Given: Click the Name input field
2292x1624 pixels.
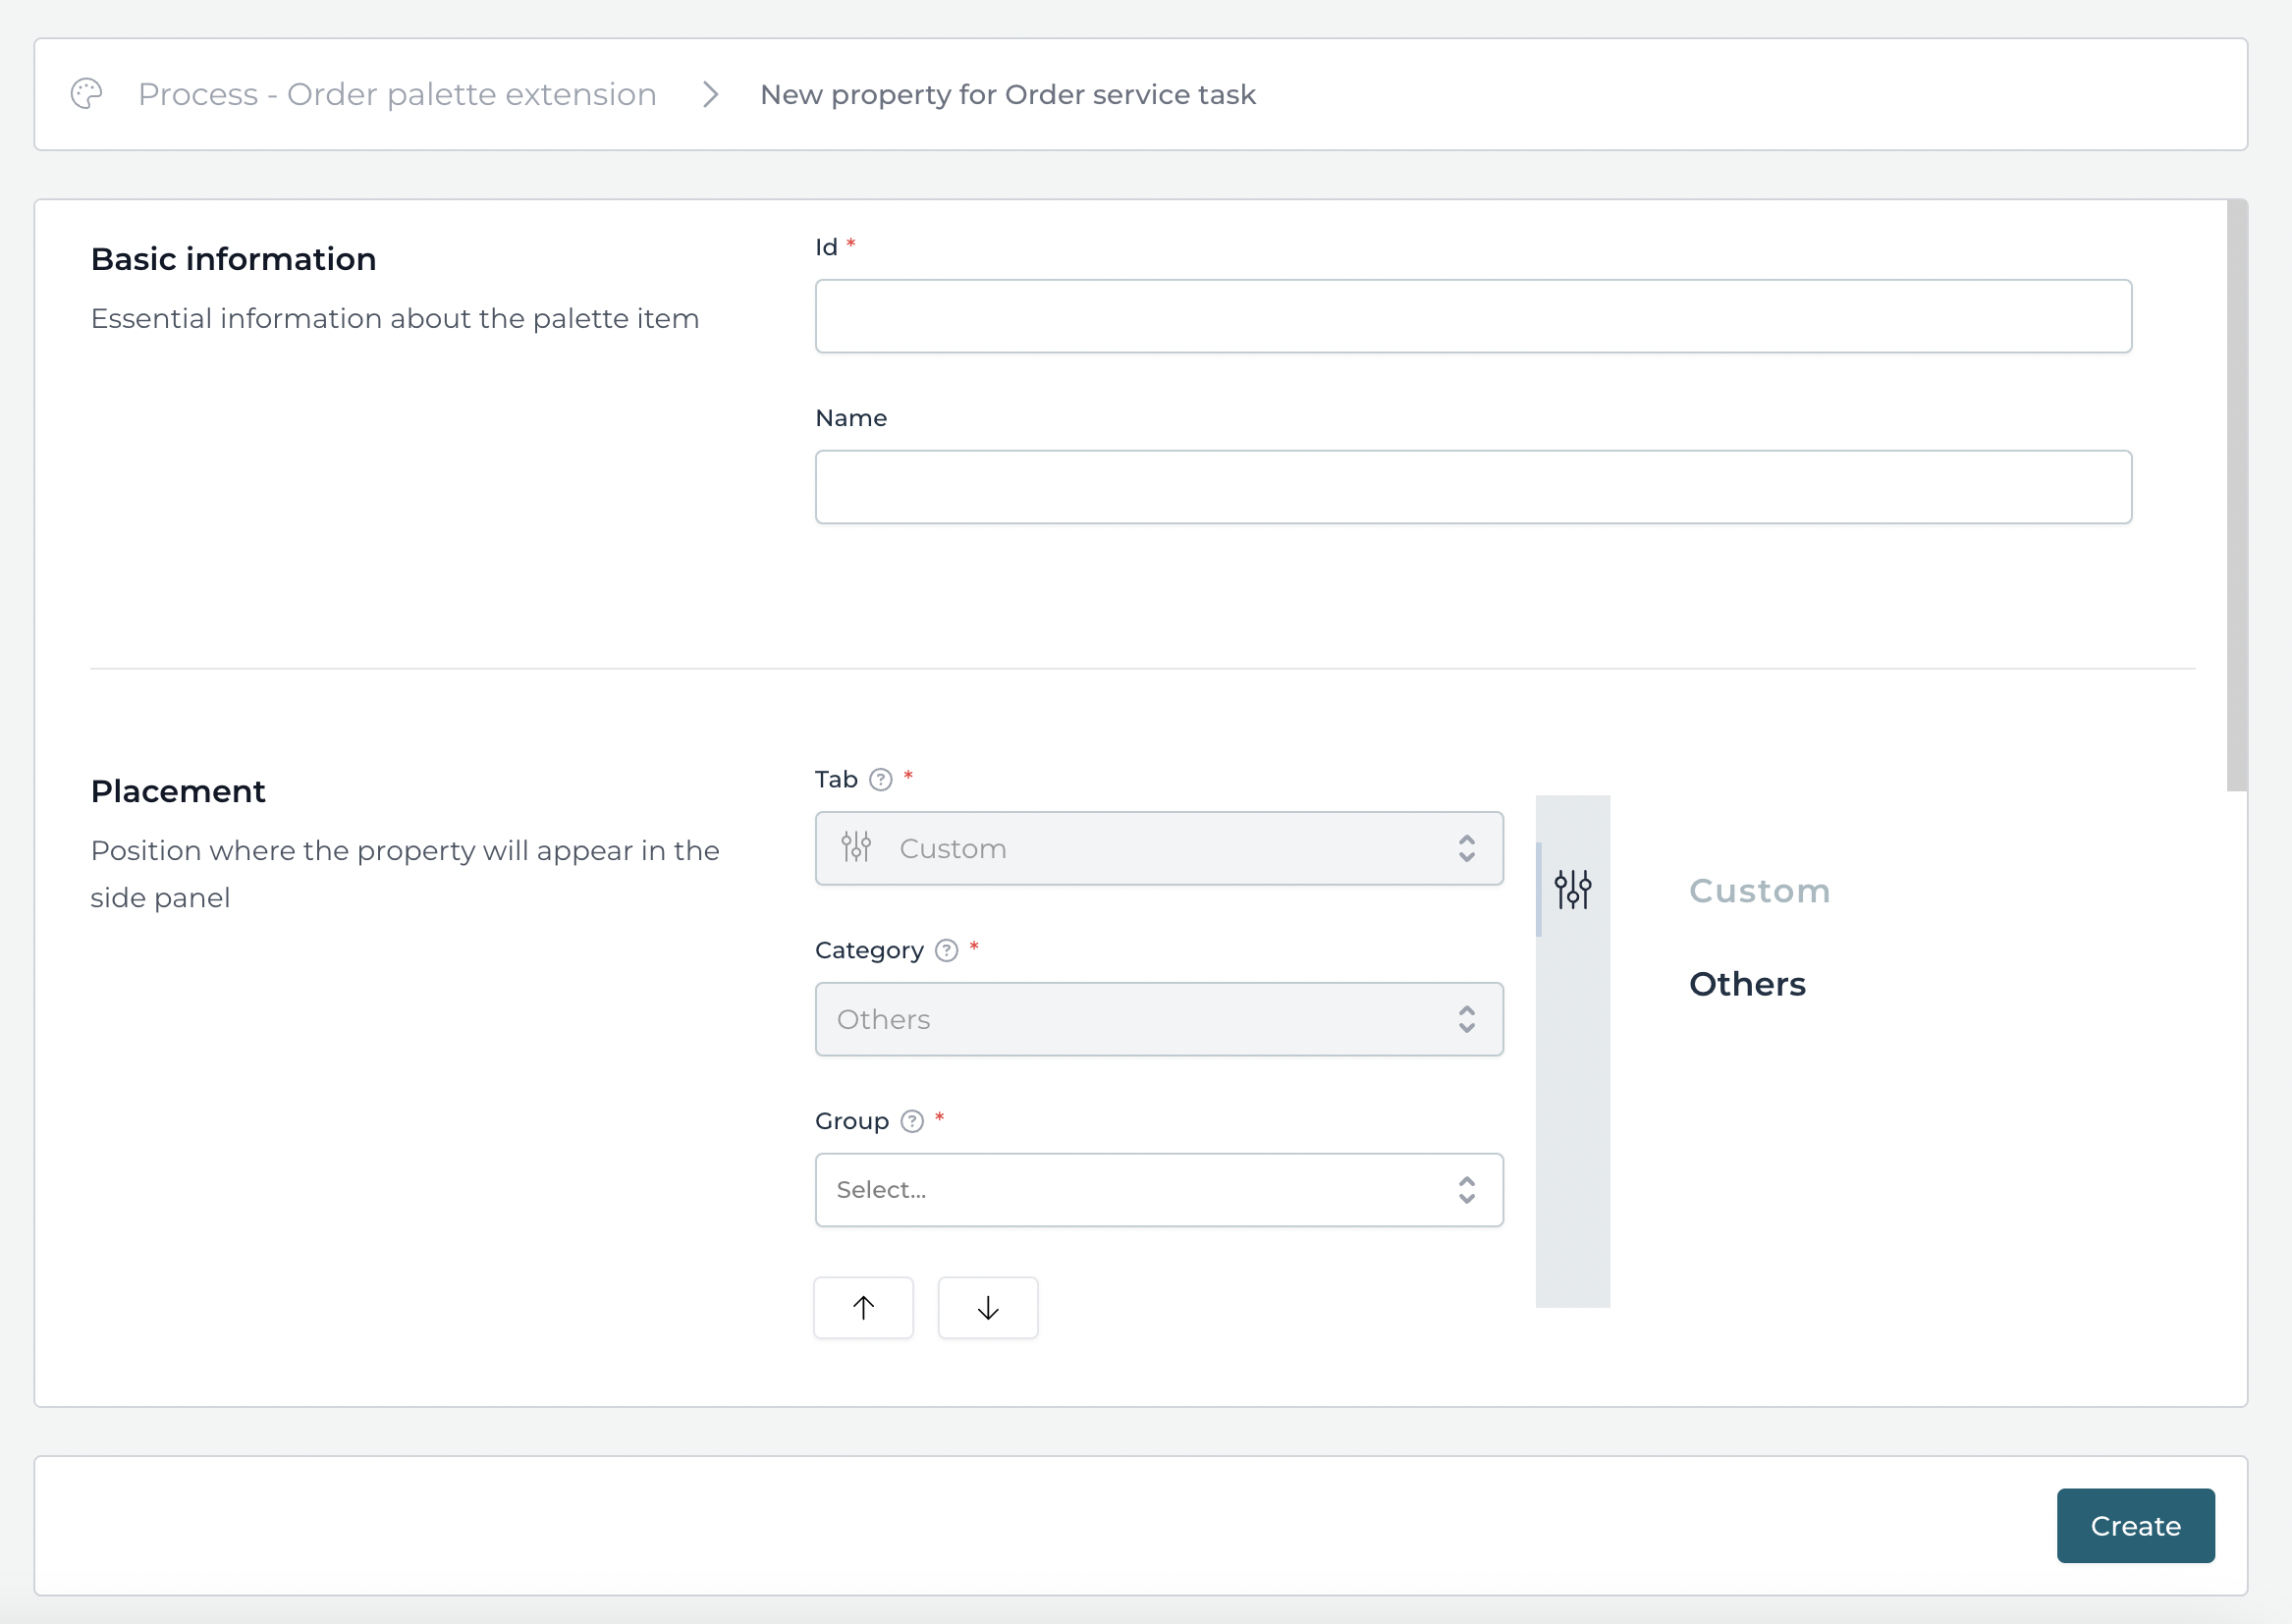Looking at the screenshot, I should point(1473,487).
